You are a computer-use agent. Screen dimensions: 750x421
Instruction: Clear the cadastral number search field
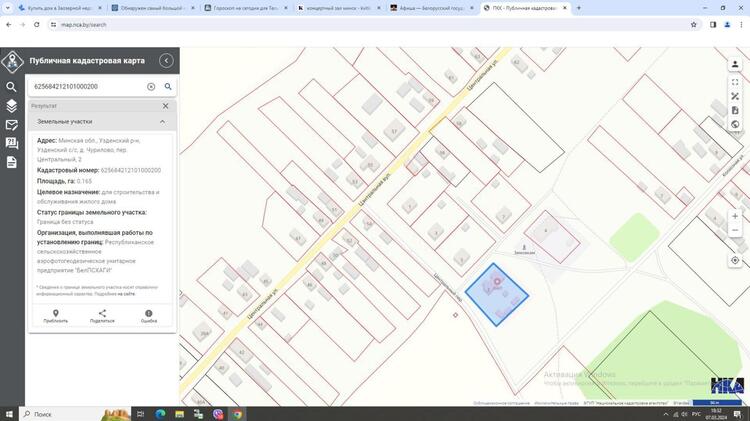coord(152,87)
